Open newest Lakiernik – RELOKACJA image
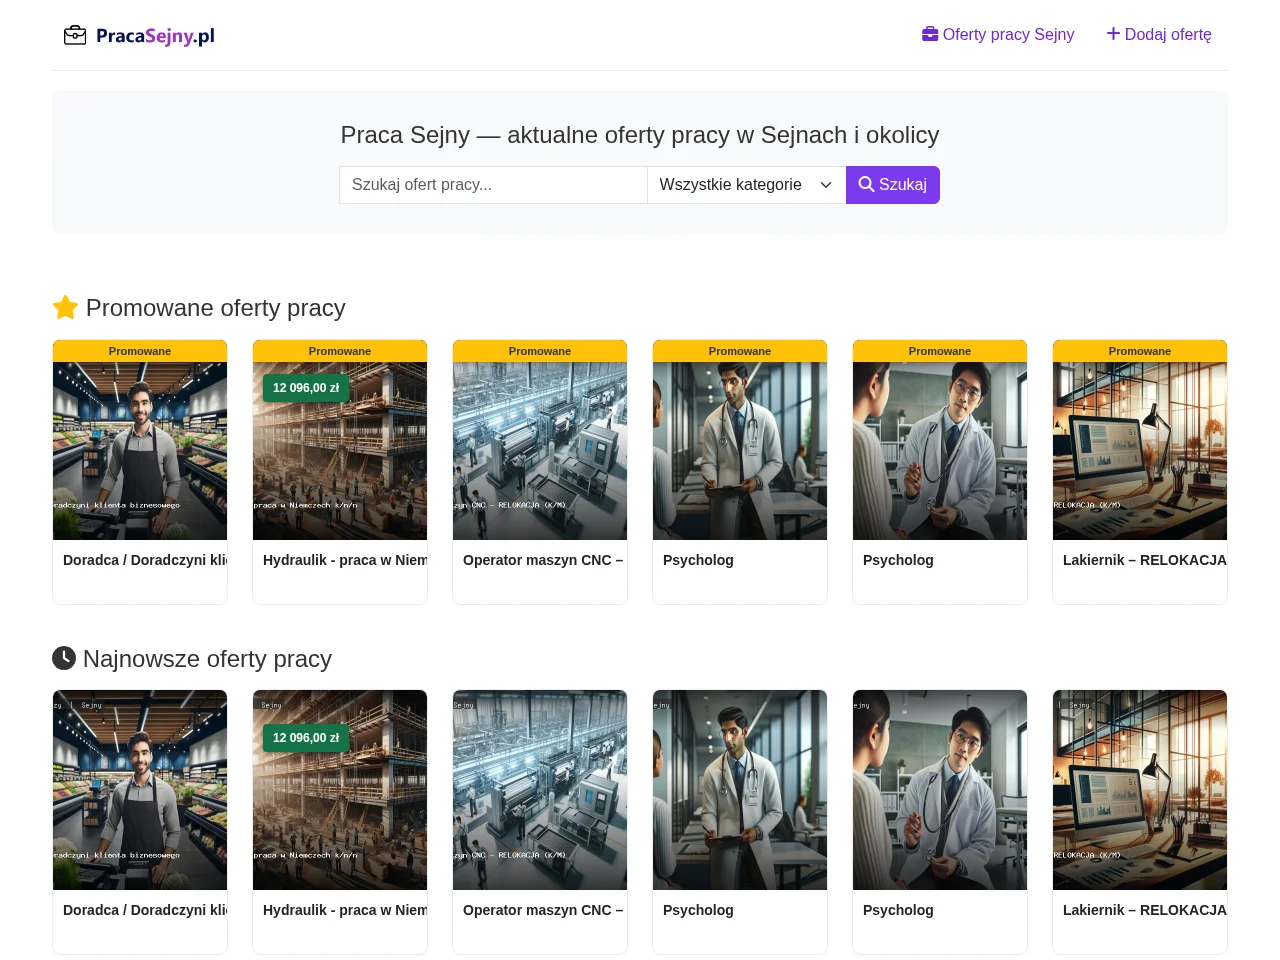Screen dimensions: 1280x960 pyautogui.click(x=1140, y=790)
